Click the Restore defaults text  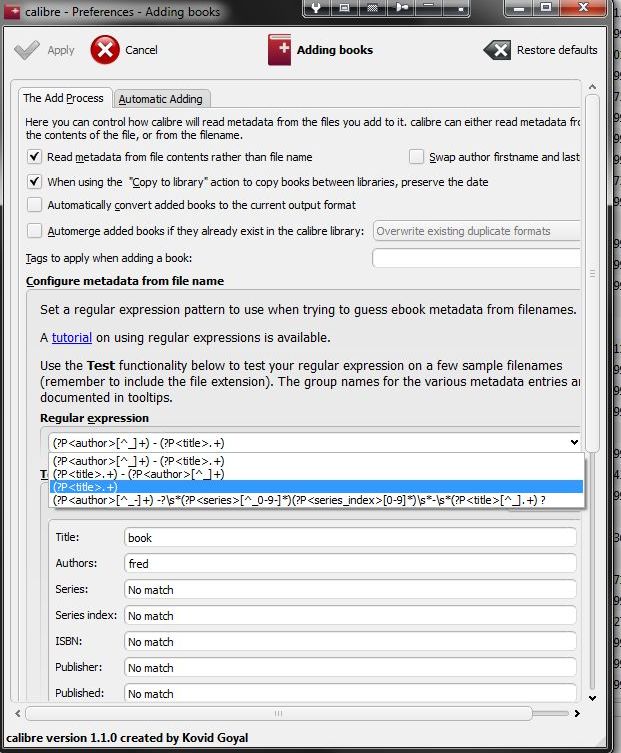point(557,50)
